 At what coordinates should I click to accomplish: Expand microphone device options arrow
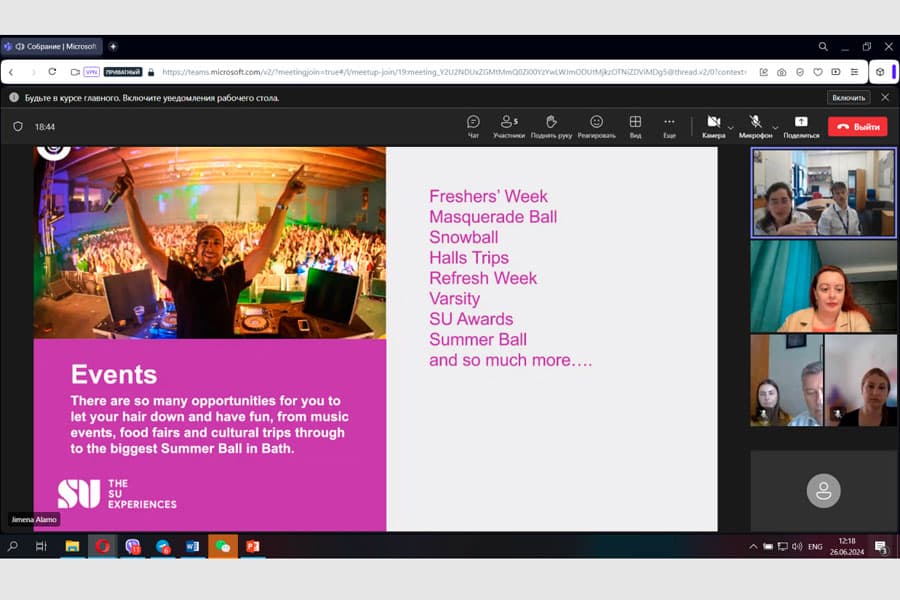pos(775,127)
